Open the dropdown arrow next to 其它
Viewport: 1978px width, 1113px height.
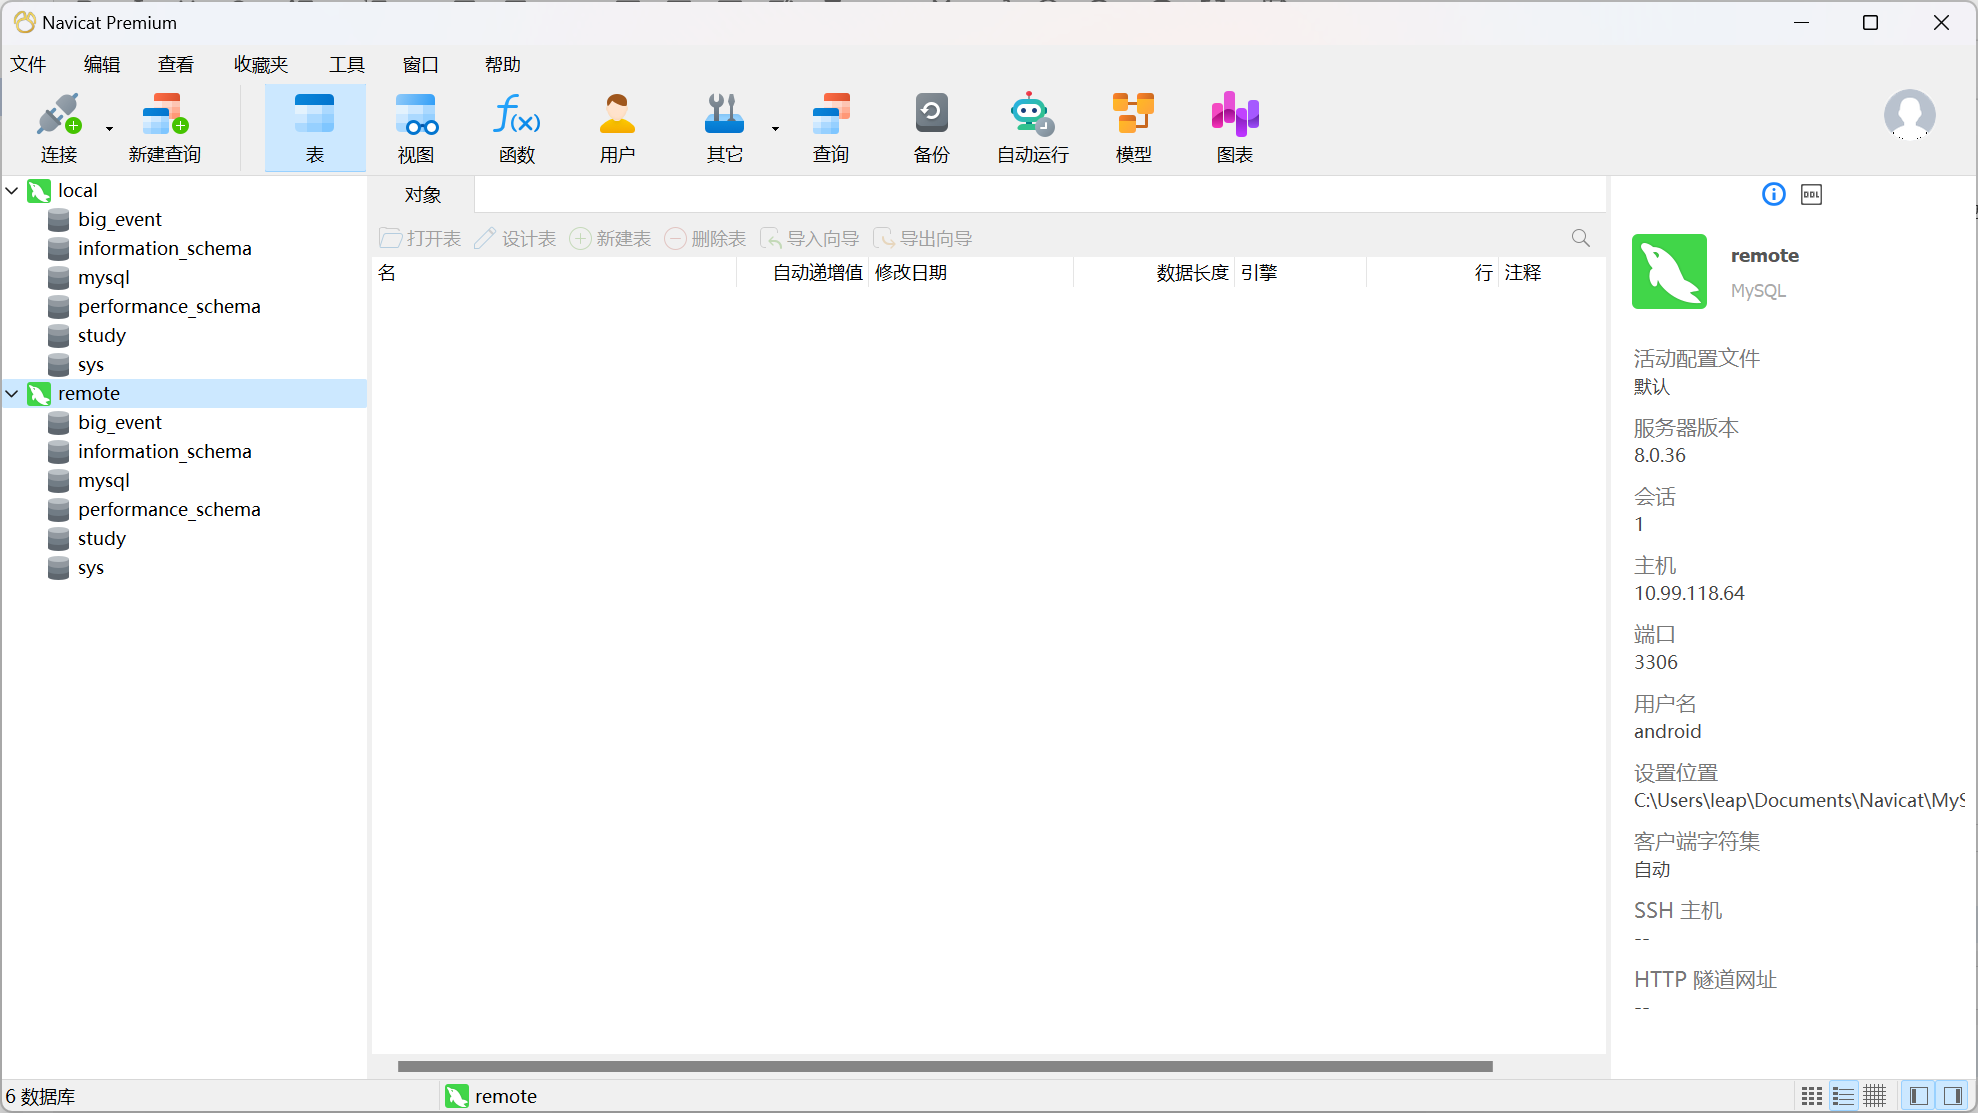coord(775,128)
